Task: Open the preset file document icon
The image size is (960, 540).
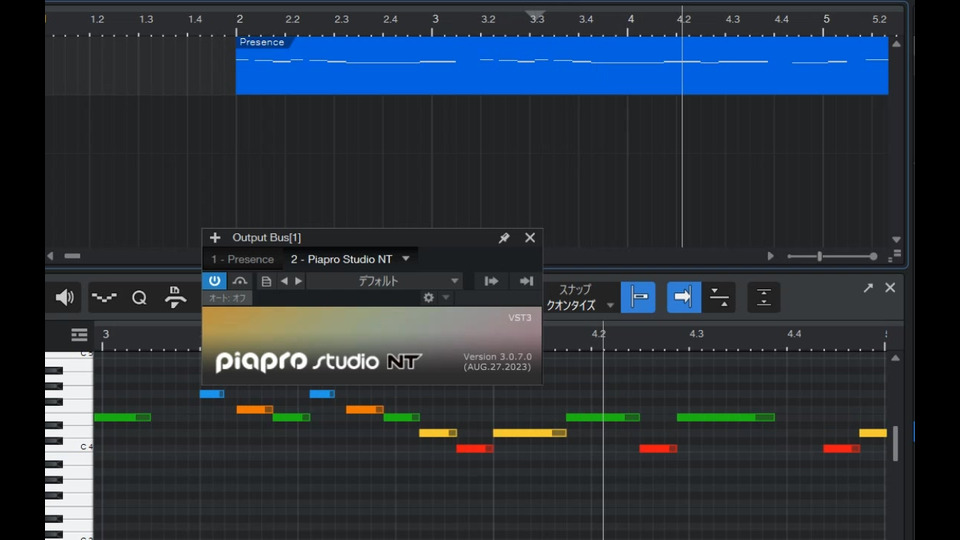Action: 266,281
